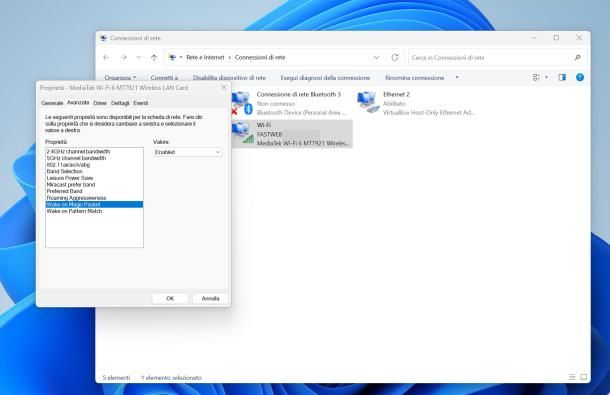This screenshot has height=395, width=610.
Task: Select 2.4GHz channel bandwidth property
Action: click(94, 151)
